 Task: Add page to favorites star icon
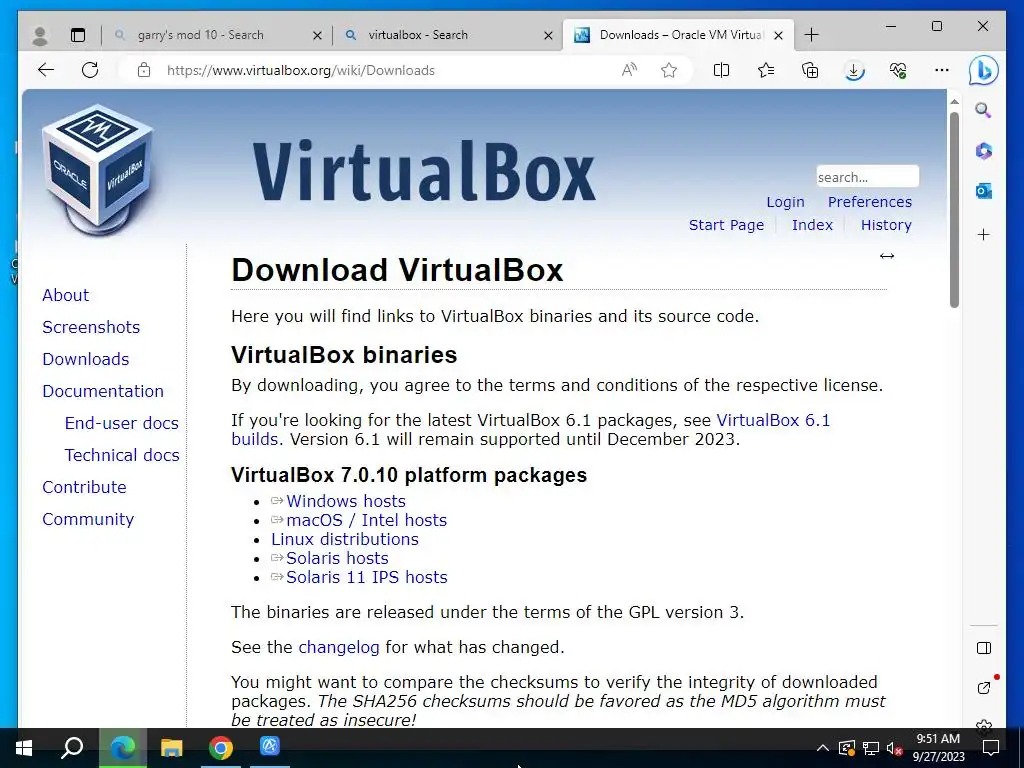tap(669, 70)
